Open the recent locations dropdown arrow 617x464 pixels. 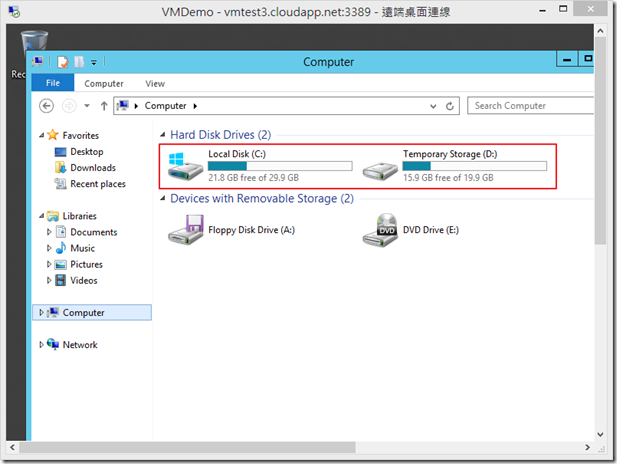coord(87,105)
